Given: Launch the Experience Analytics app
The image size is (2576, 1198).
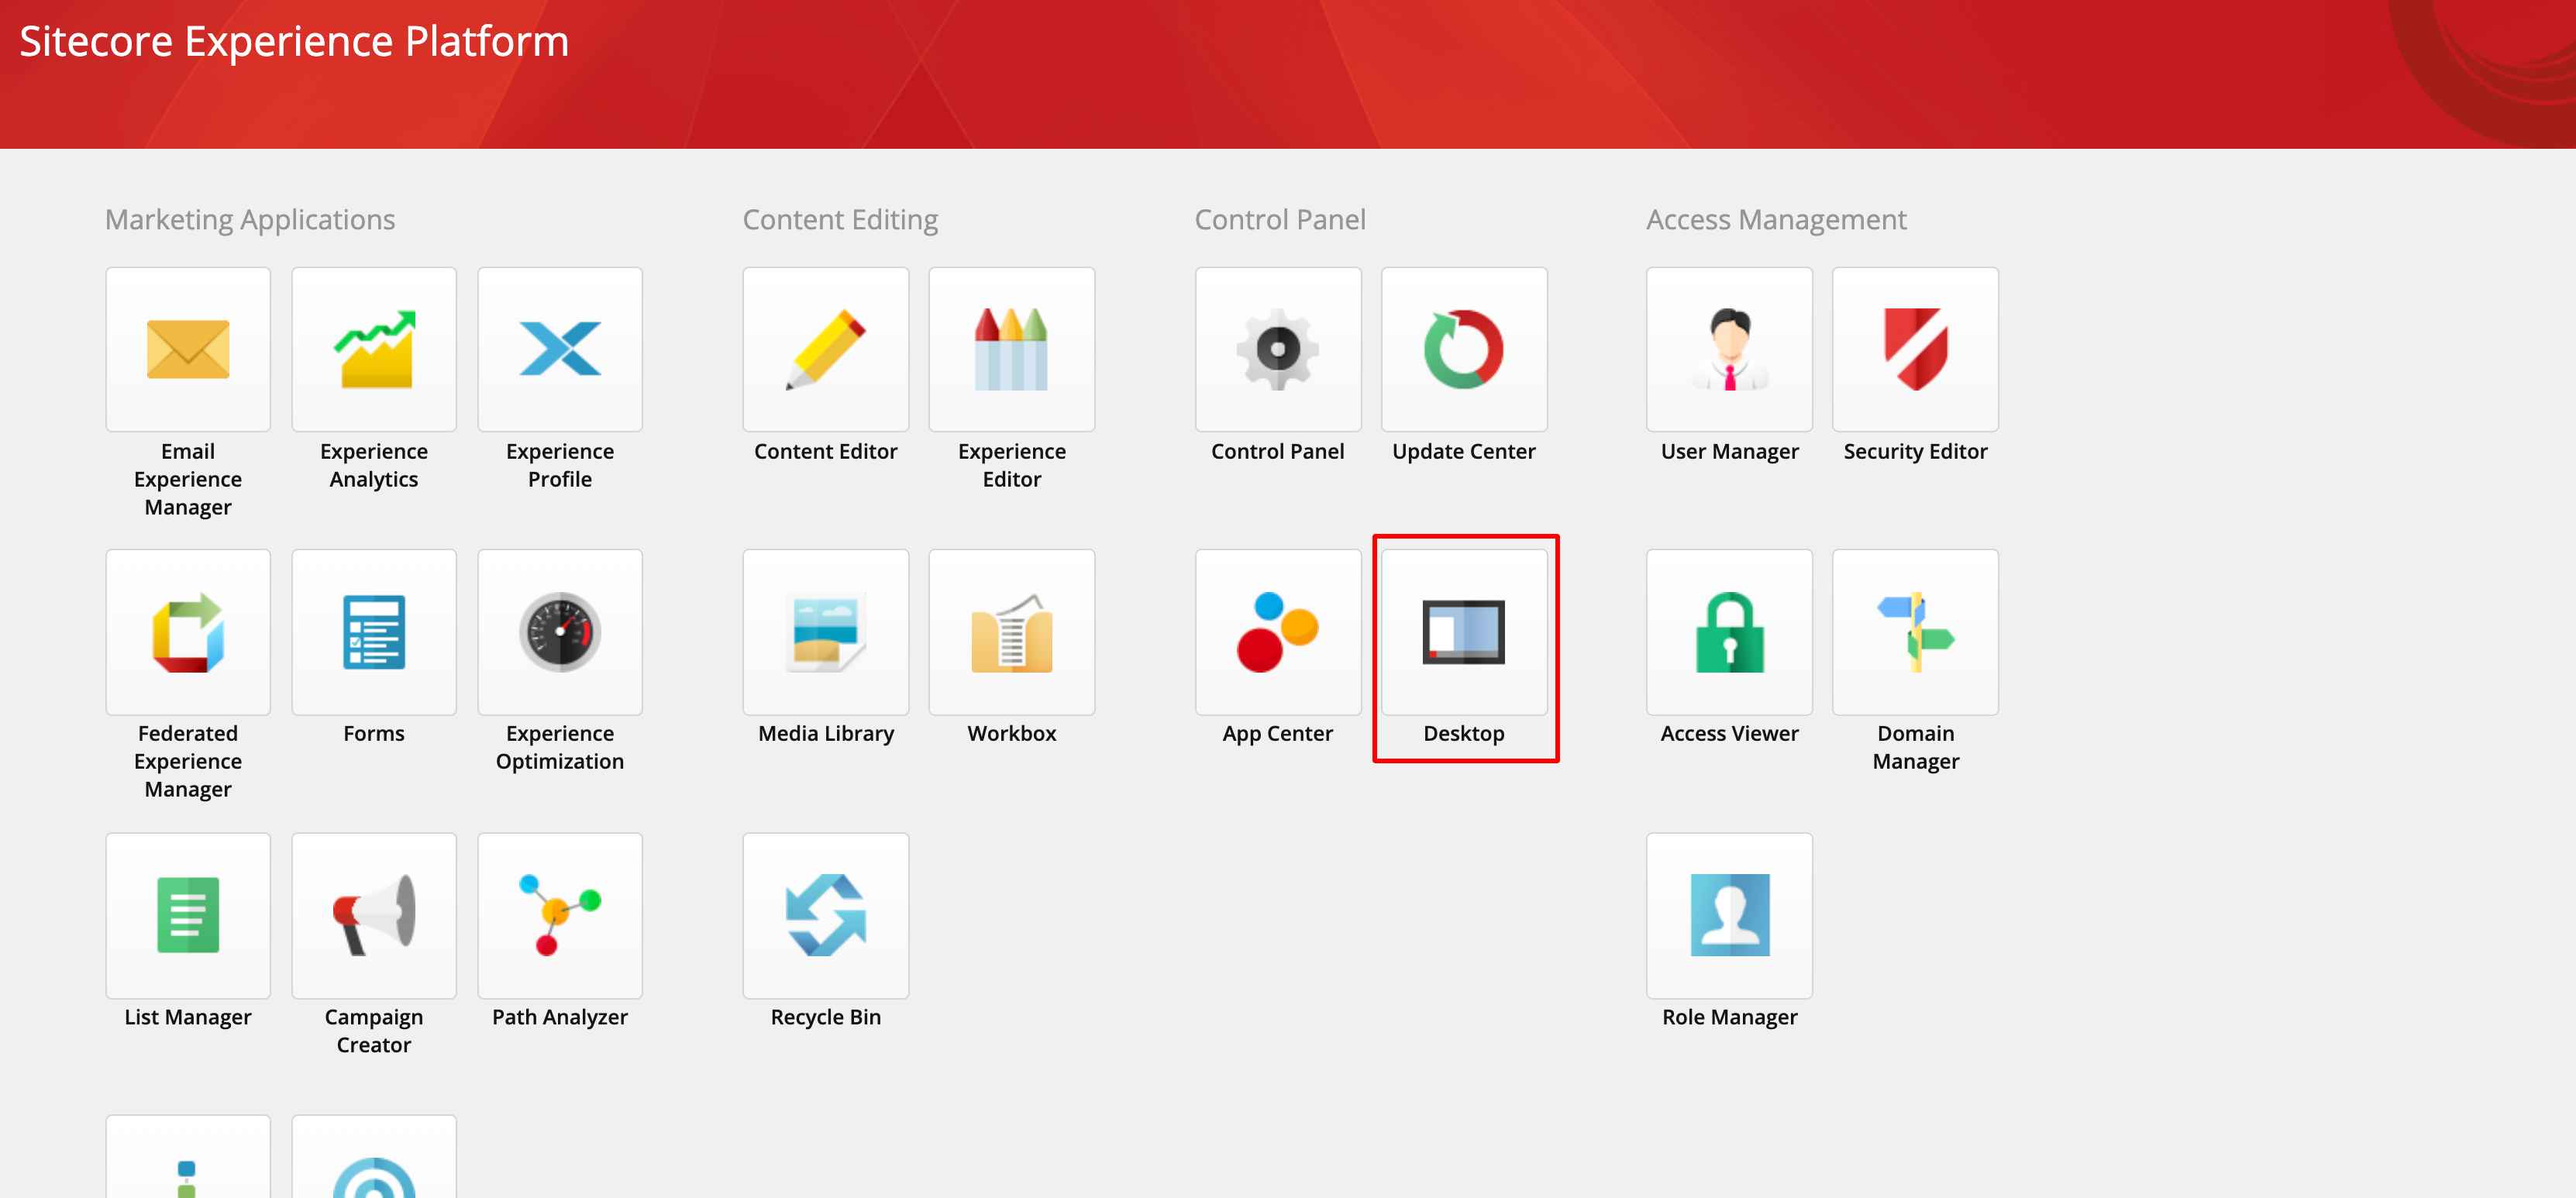Looking at the screenshot, I should 374,349.
